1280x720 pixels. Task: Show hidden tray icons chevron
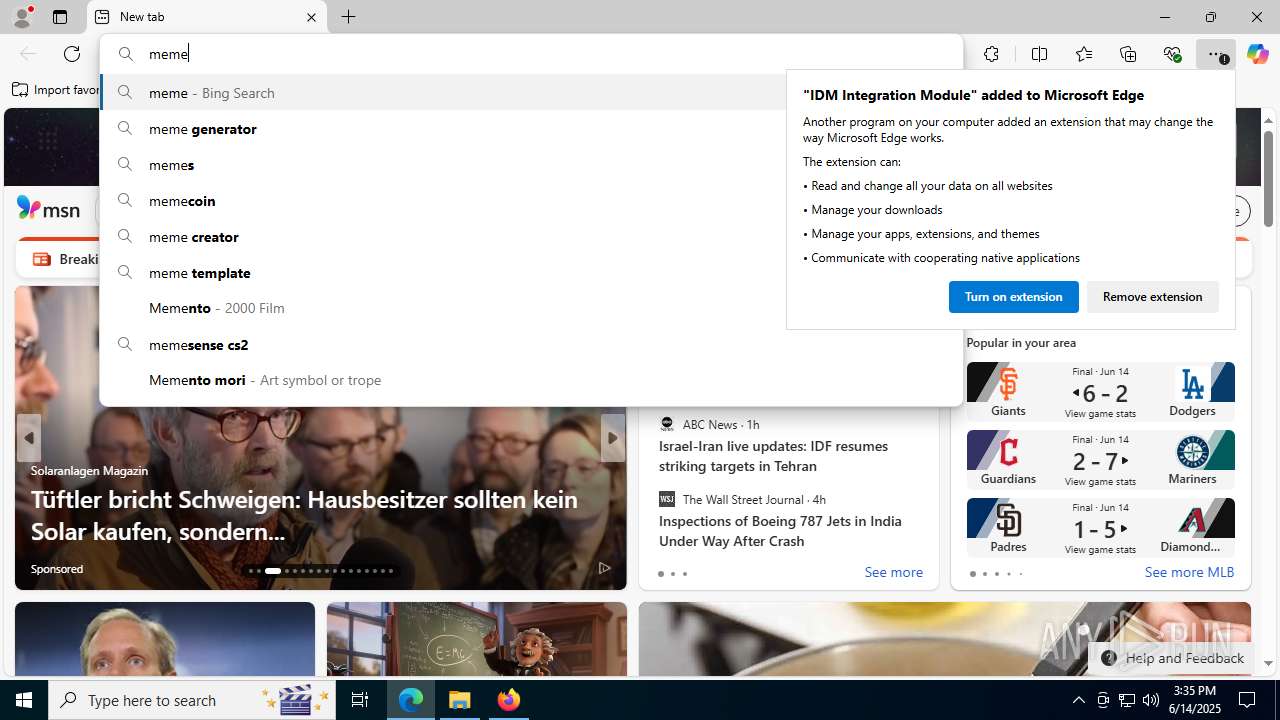1078,700
